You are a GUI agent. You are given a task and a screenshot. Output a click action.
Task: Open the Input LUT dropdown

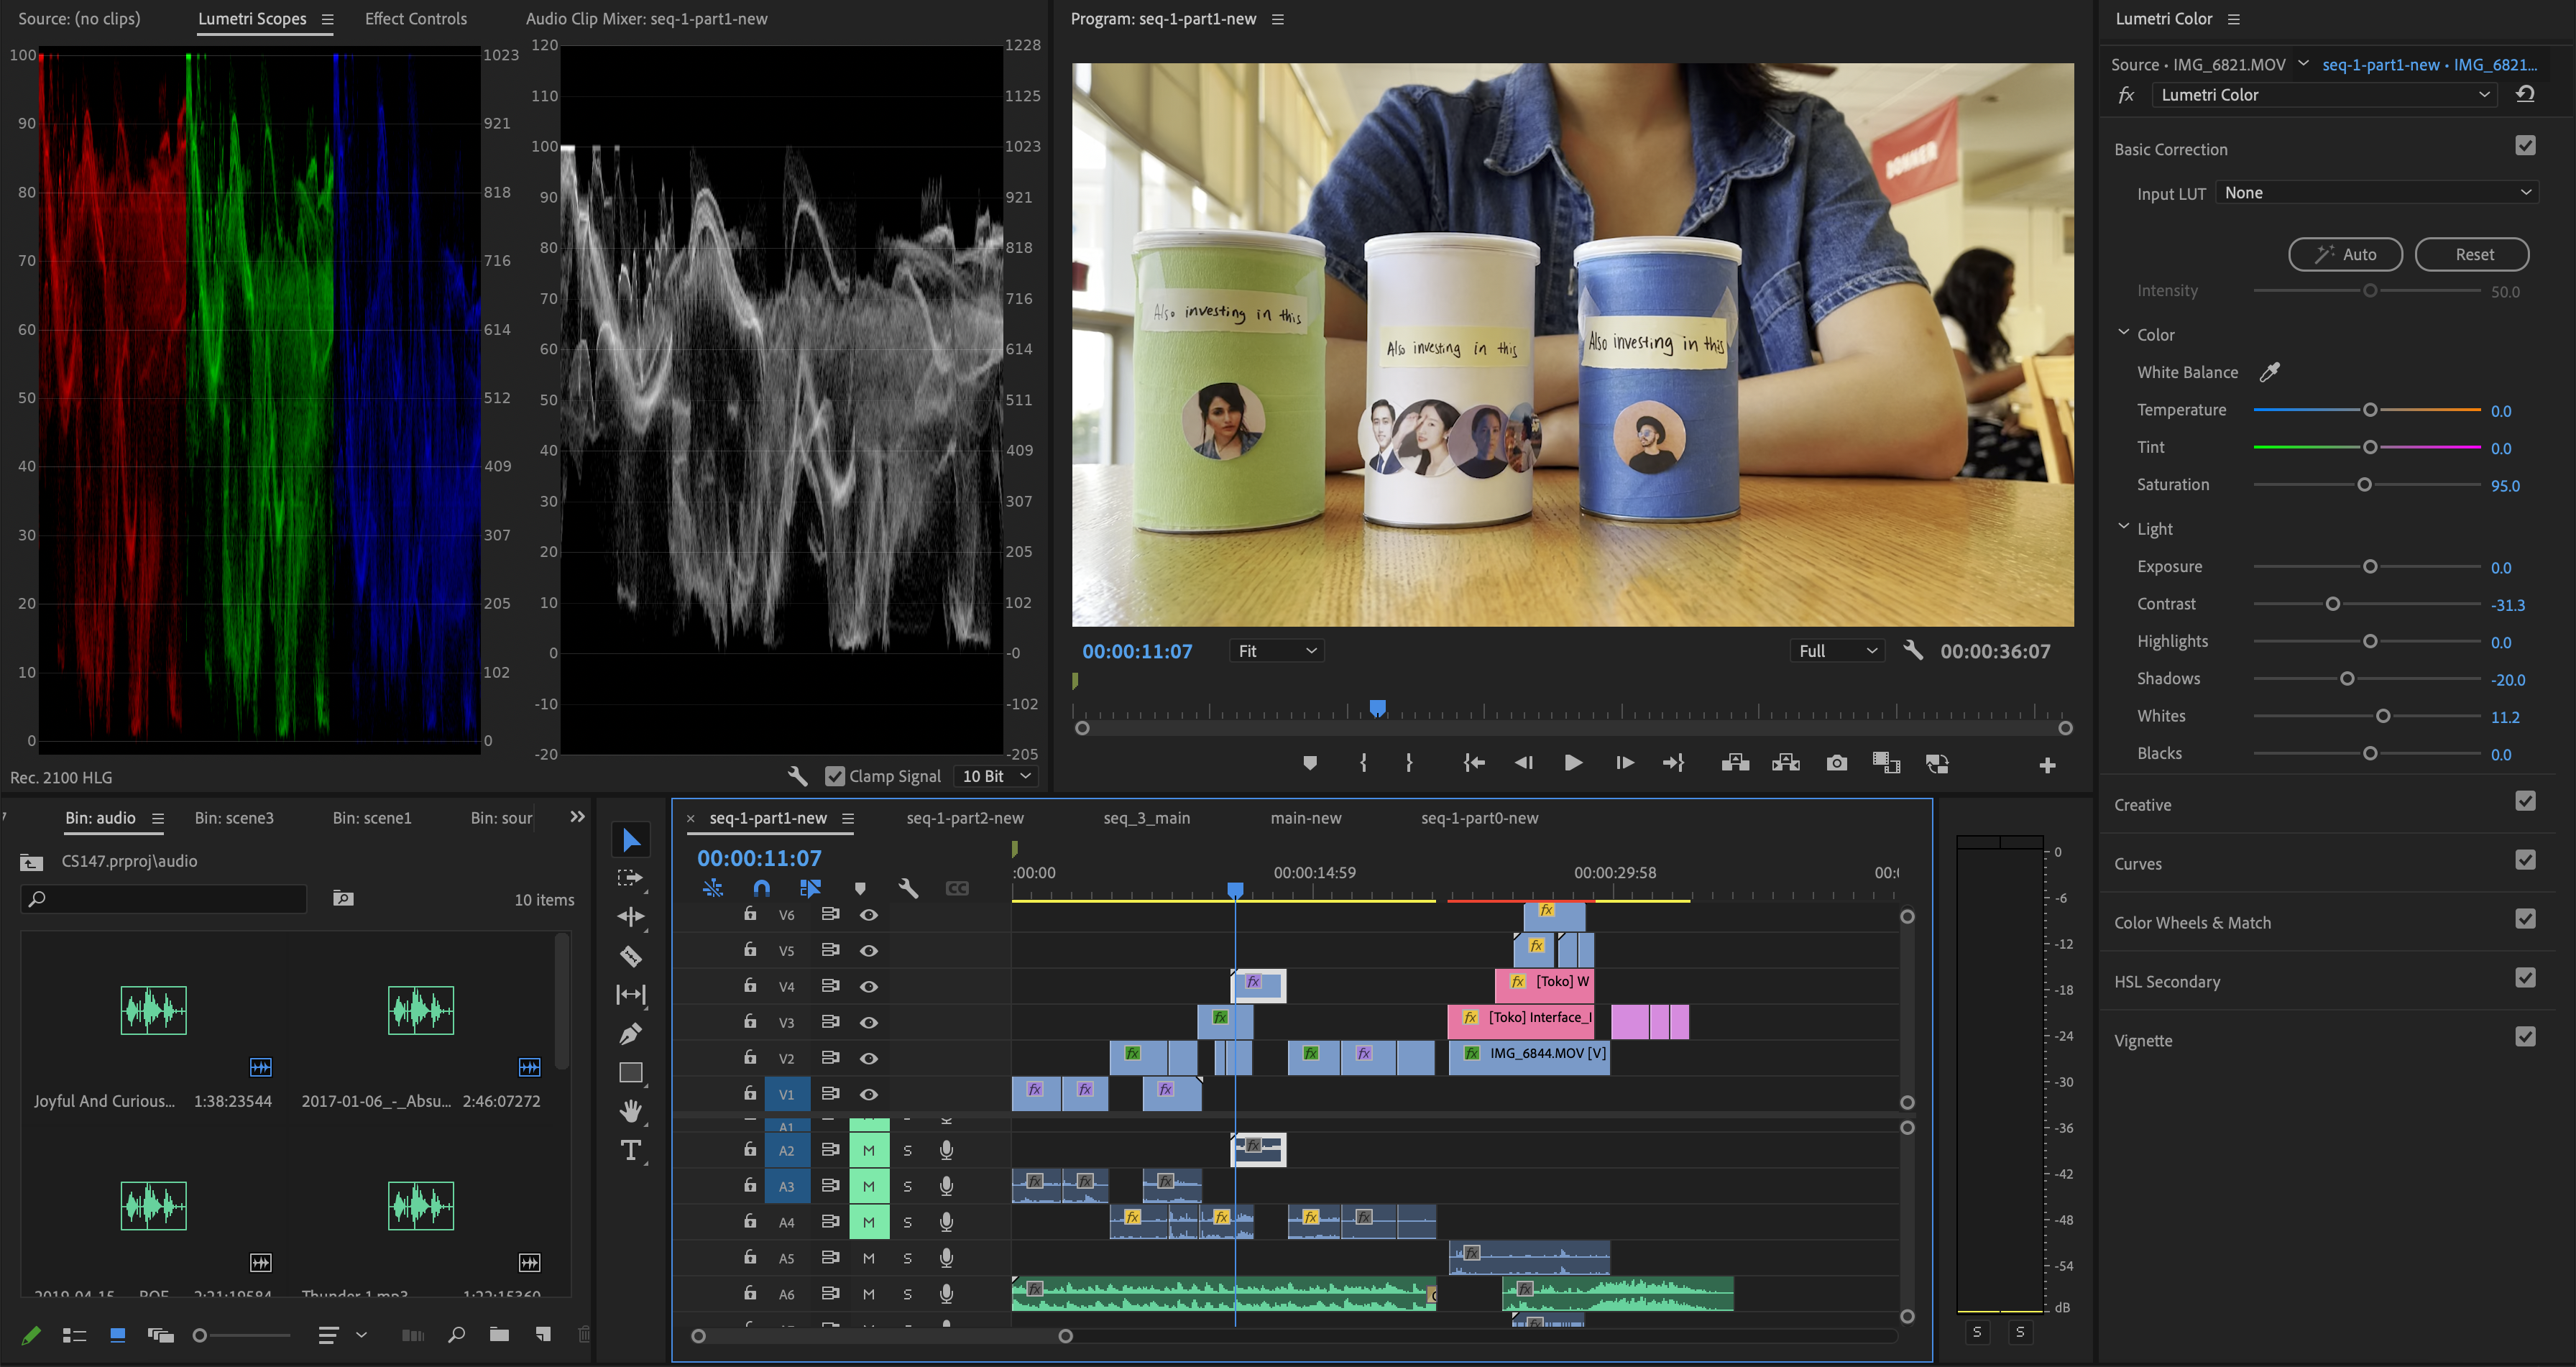[2377, 193]
